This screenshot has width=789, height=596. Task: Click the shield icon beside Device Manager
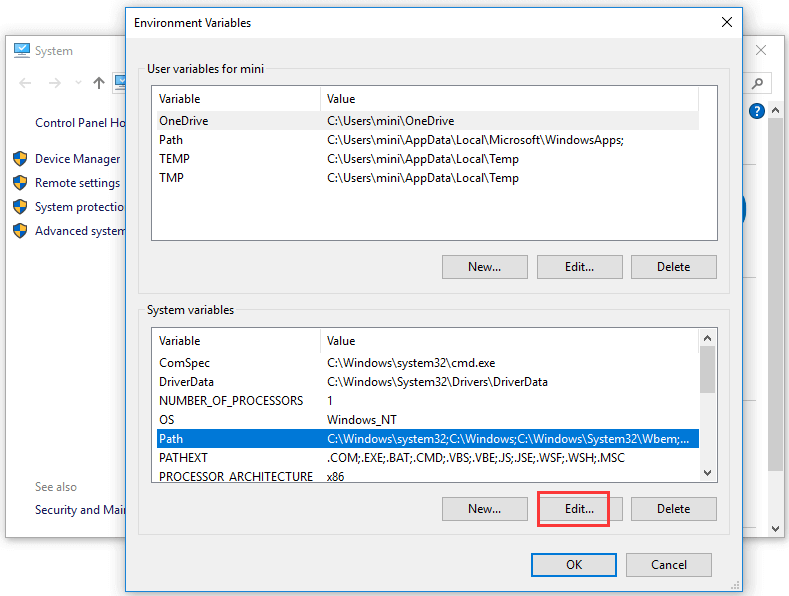click(x=20, y=159)
